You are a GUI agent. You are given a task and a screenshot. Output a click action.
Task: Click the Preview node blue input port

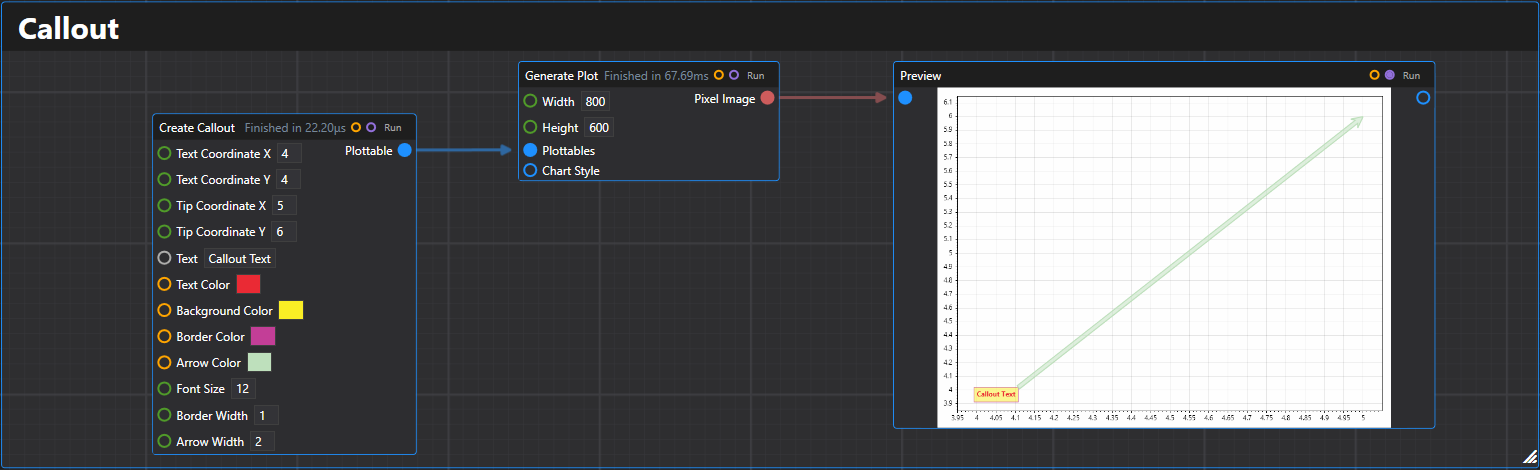(905, 98)
